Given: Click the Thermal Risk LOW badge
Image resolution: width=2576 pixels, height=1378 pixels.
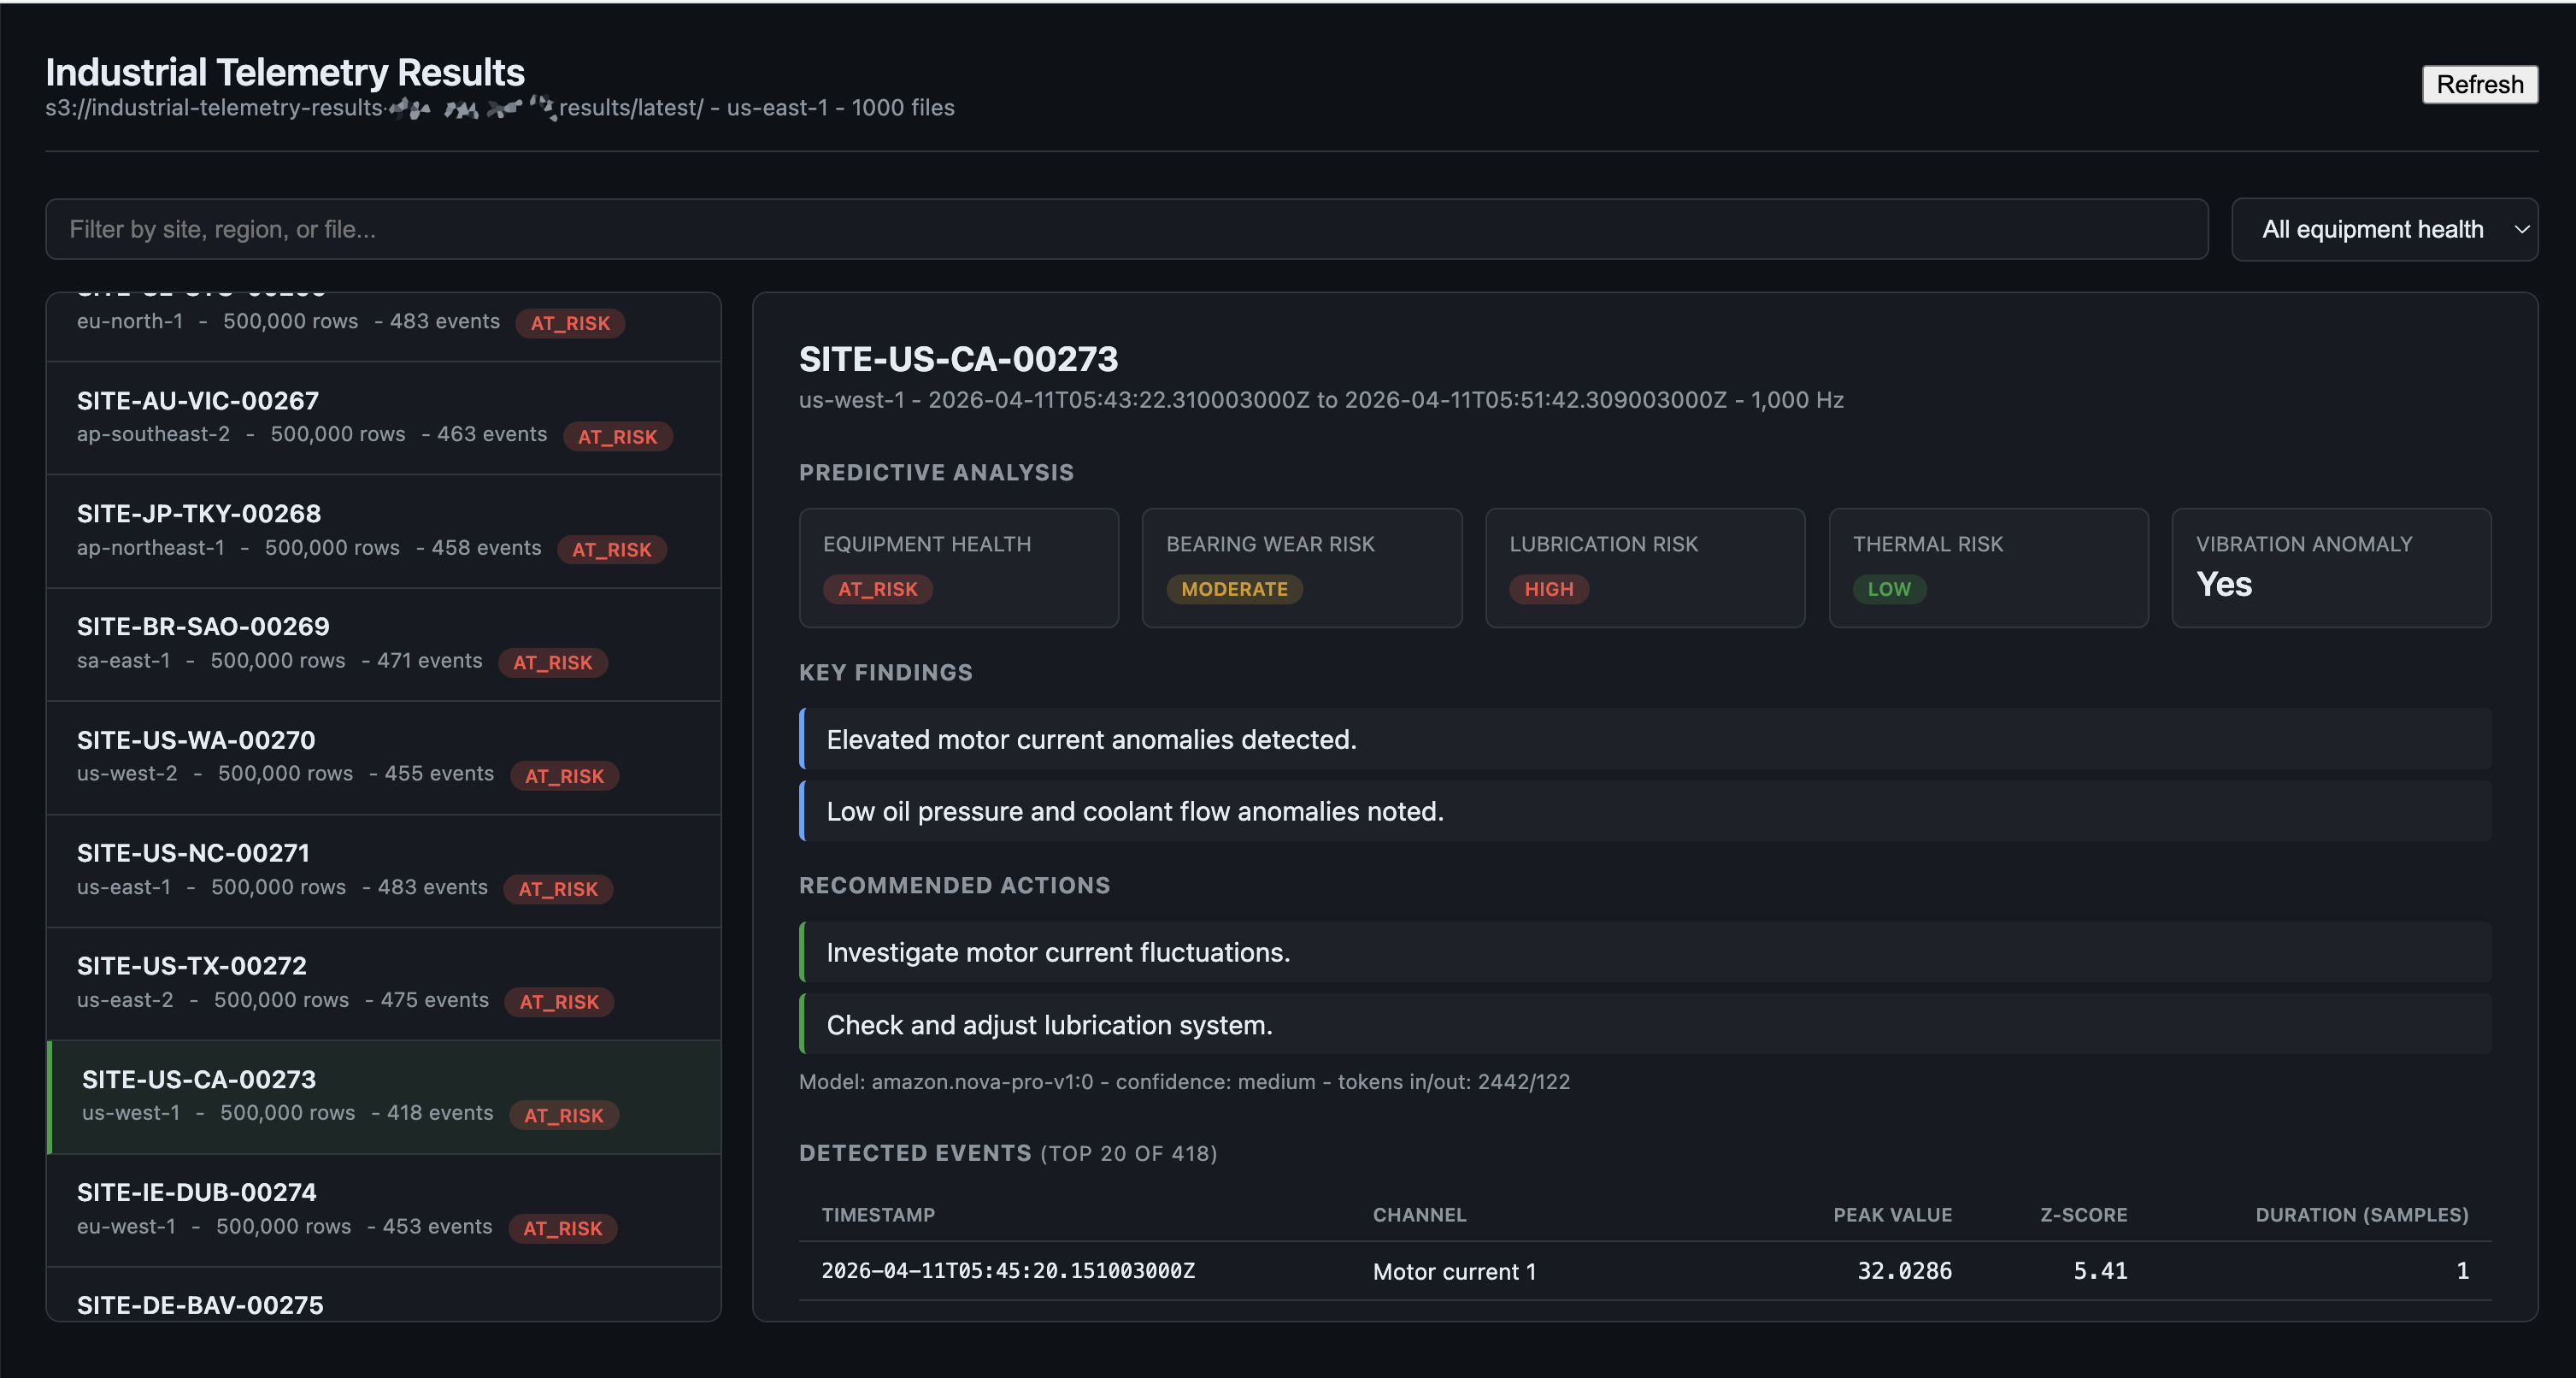Looking at the screenshot, I should pyautogui.click(x=1888, y=589).
